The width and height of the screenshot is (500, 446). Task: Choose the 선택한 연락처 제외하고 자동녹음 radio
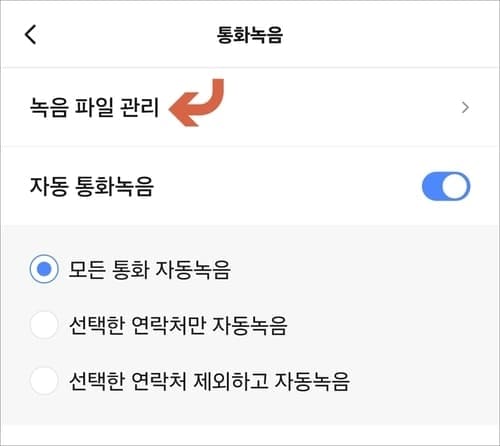point(44,381)
